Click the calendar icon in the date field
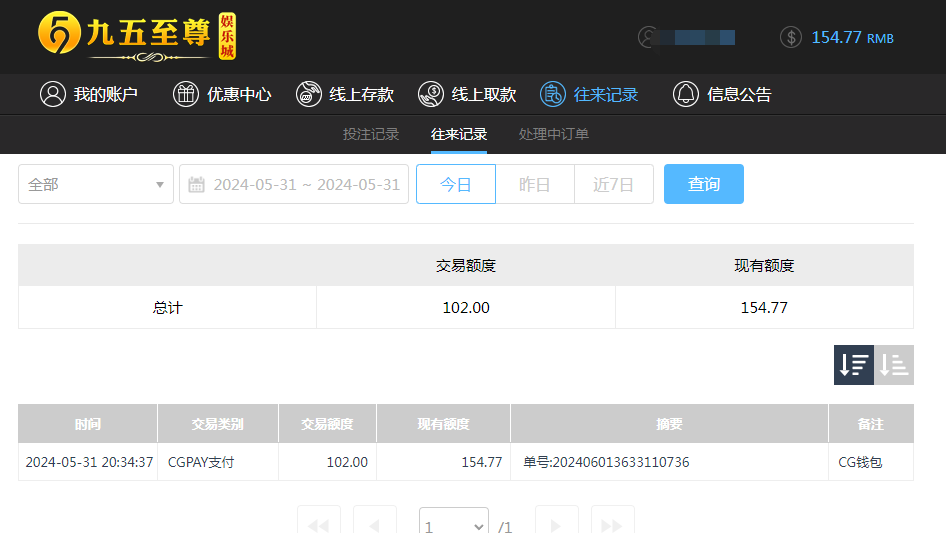Screen dimensions: 946x533 coord(196,184)
